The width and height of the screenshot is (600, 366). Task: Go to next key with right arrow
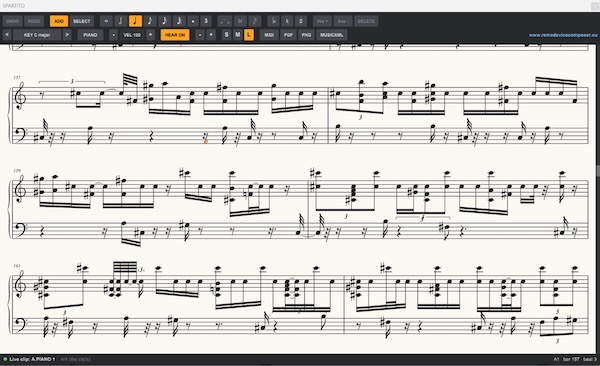pos(67,35)
